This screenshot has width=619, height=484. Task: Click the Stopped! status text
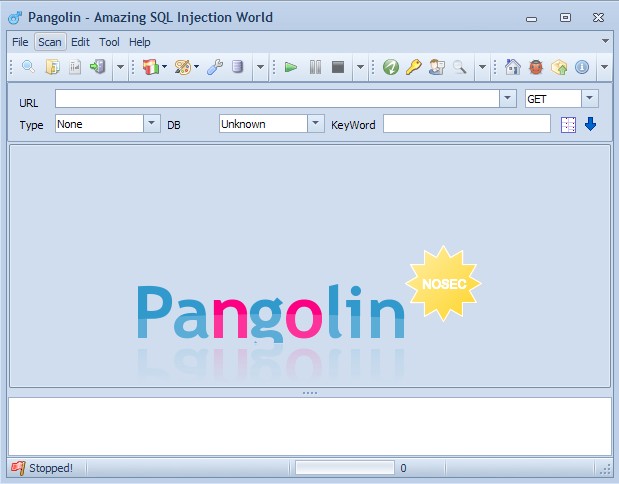tap(51, 468)
